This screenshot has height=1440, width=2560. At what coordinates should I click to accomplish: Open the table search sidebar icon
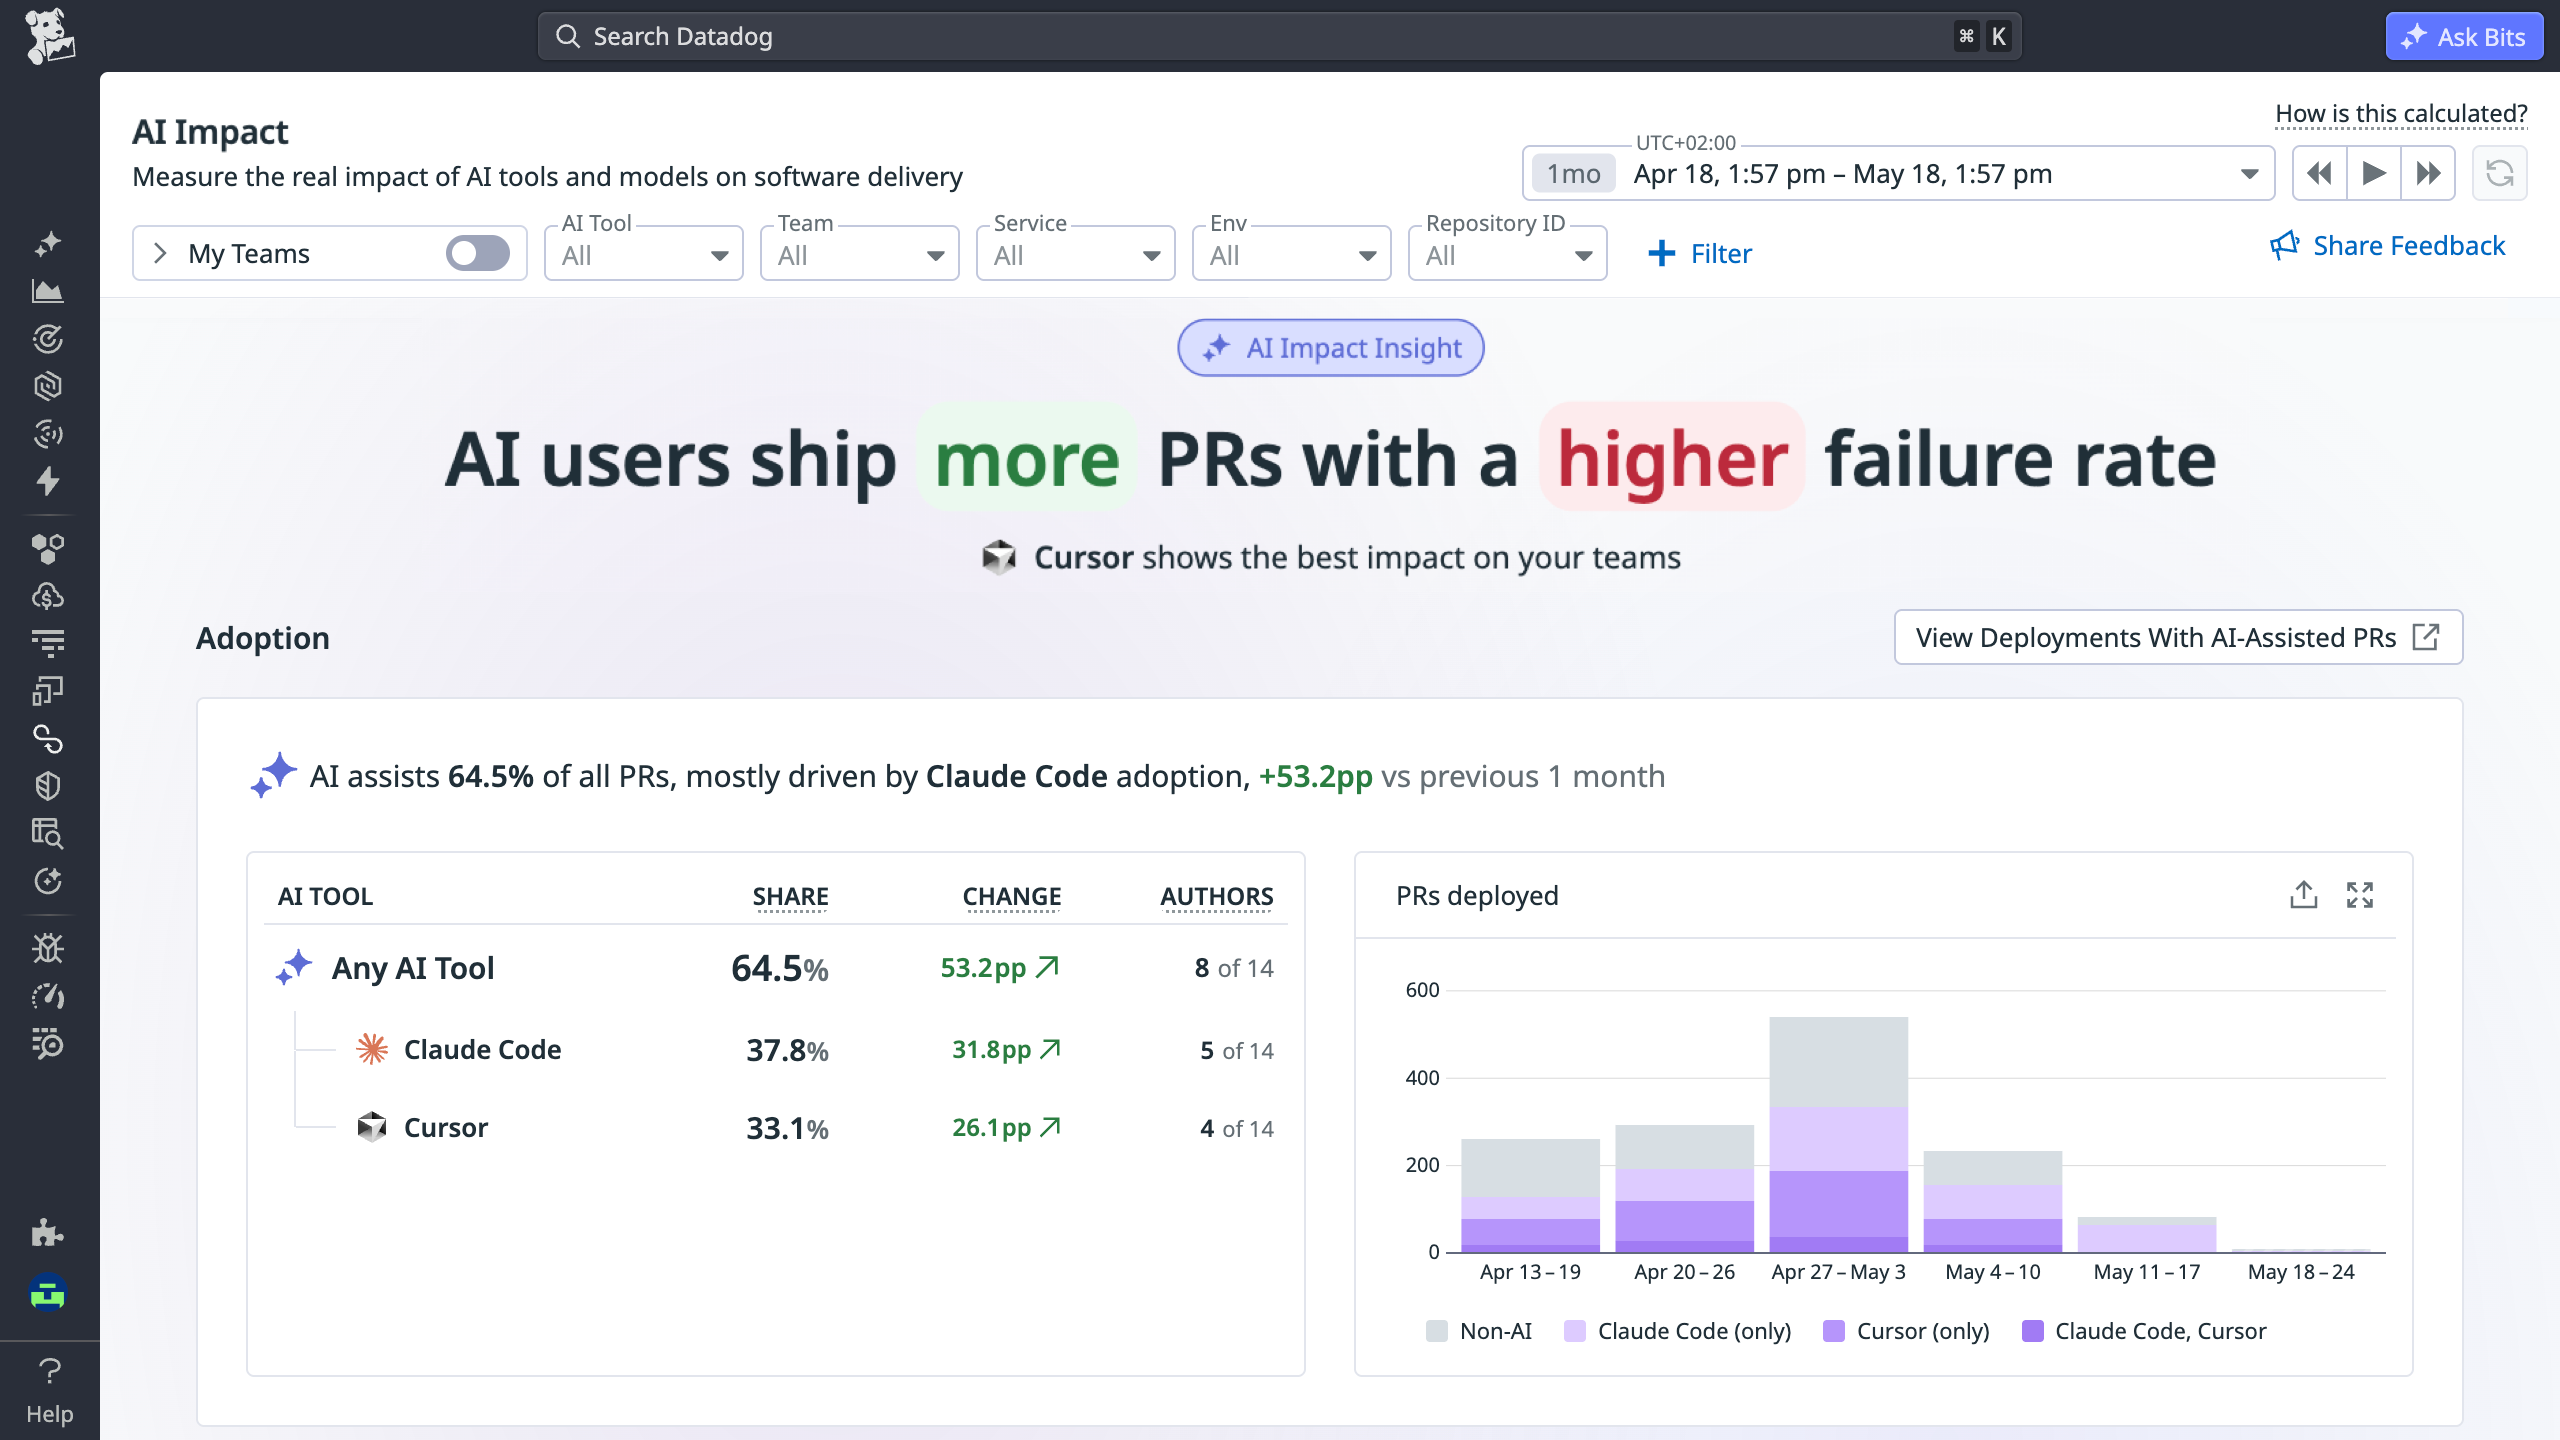[48, 833]
